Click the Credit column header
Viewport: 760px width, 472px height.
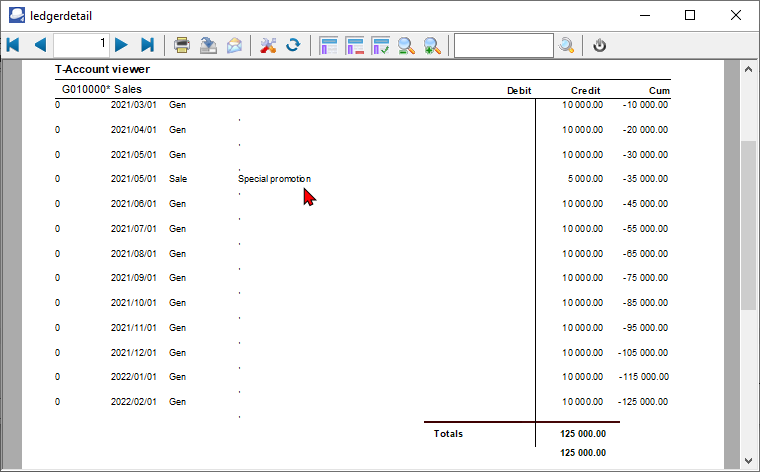(x=586, y=91)
